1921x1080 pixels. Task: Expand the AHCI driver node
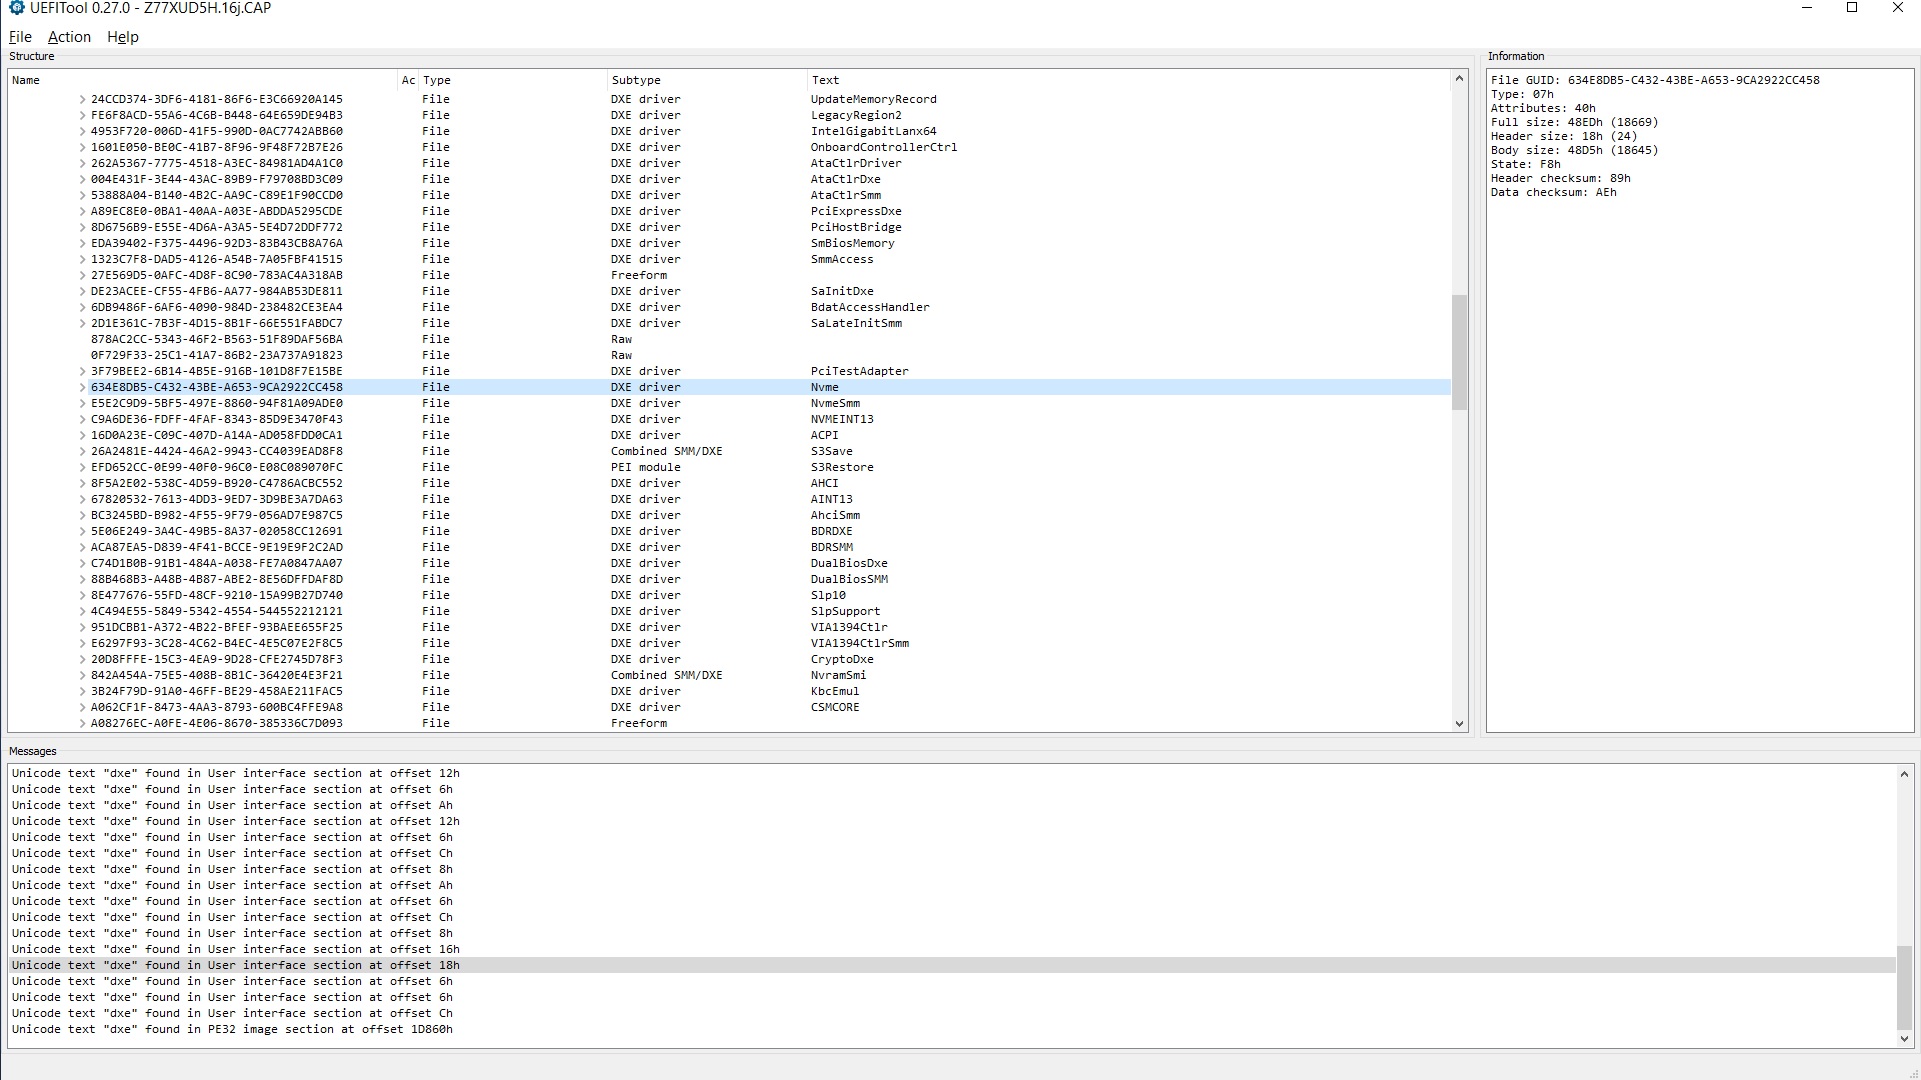[x=83, y=483]
